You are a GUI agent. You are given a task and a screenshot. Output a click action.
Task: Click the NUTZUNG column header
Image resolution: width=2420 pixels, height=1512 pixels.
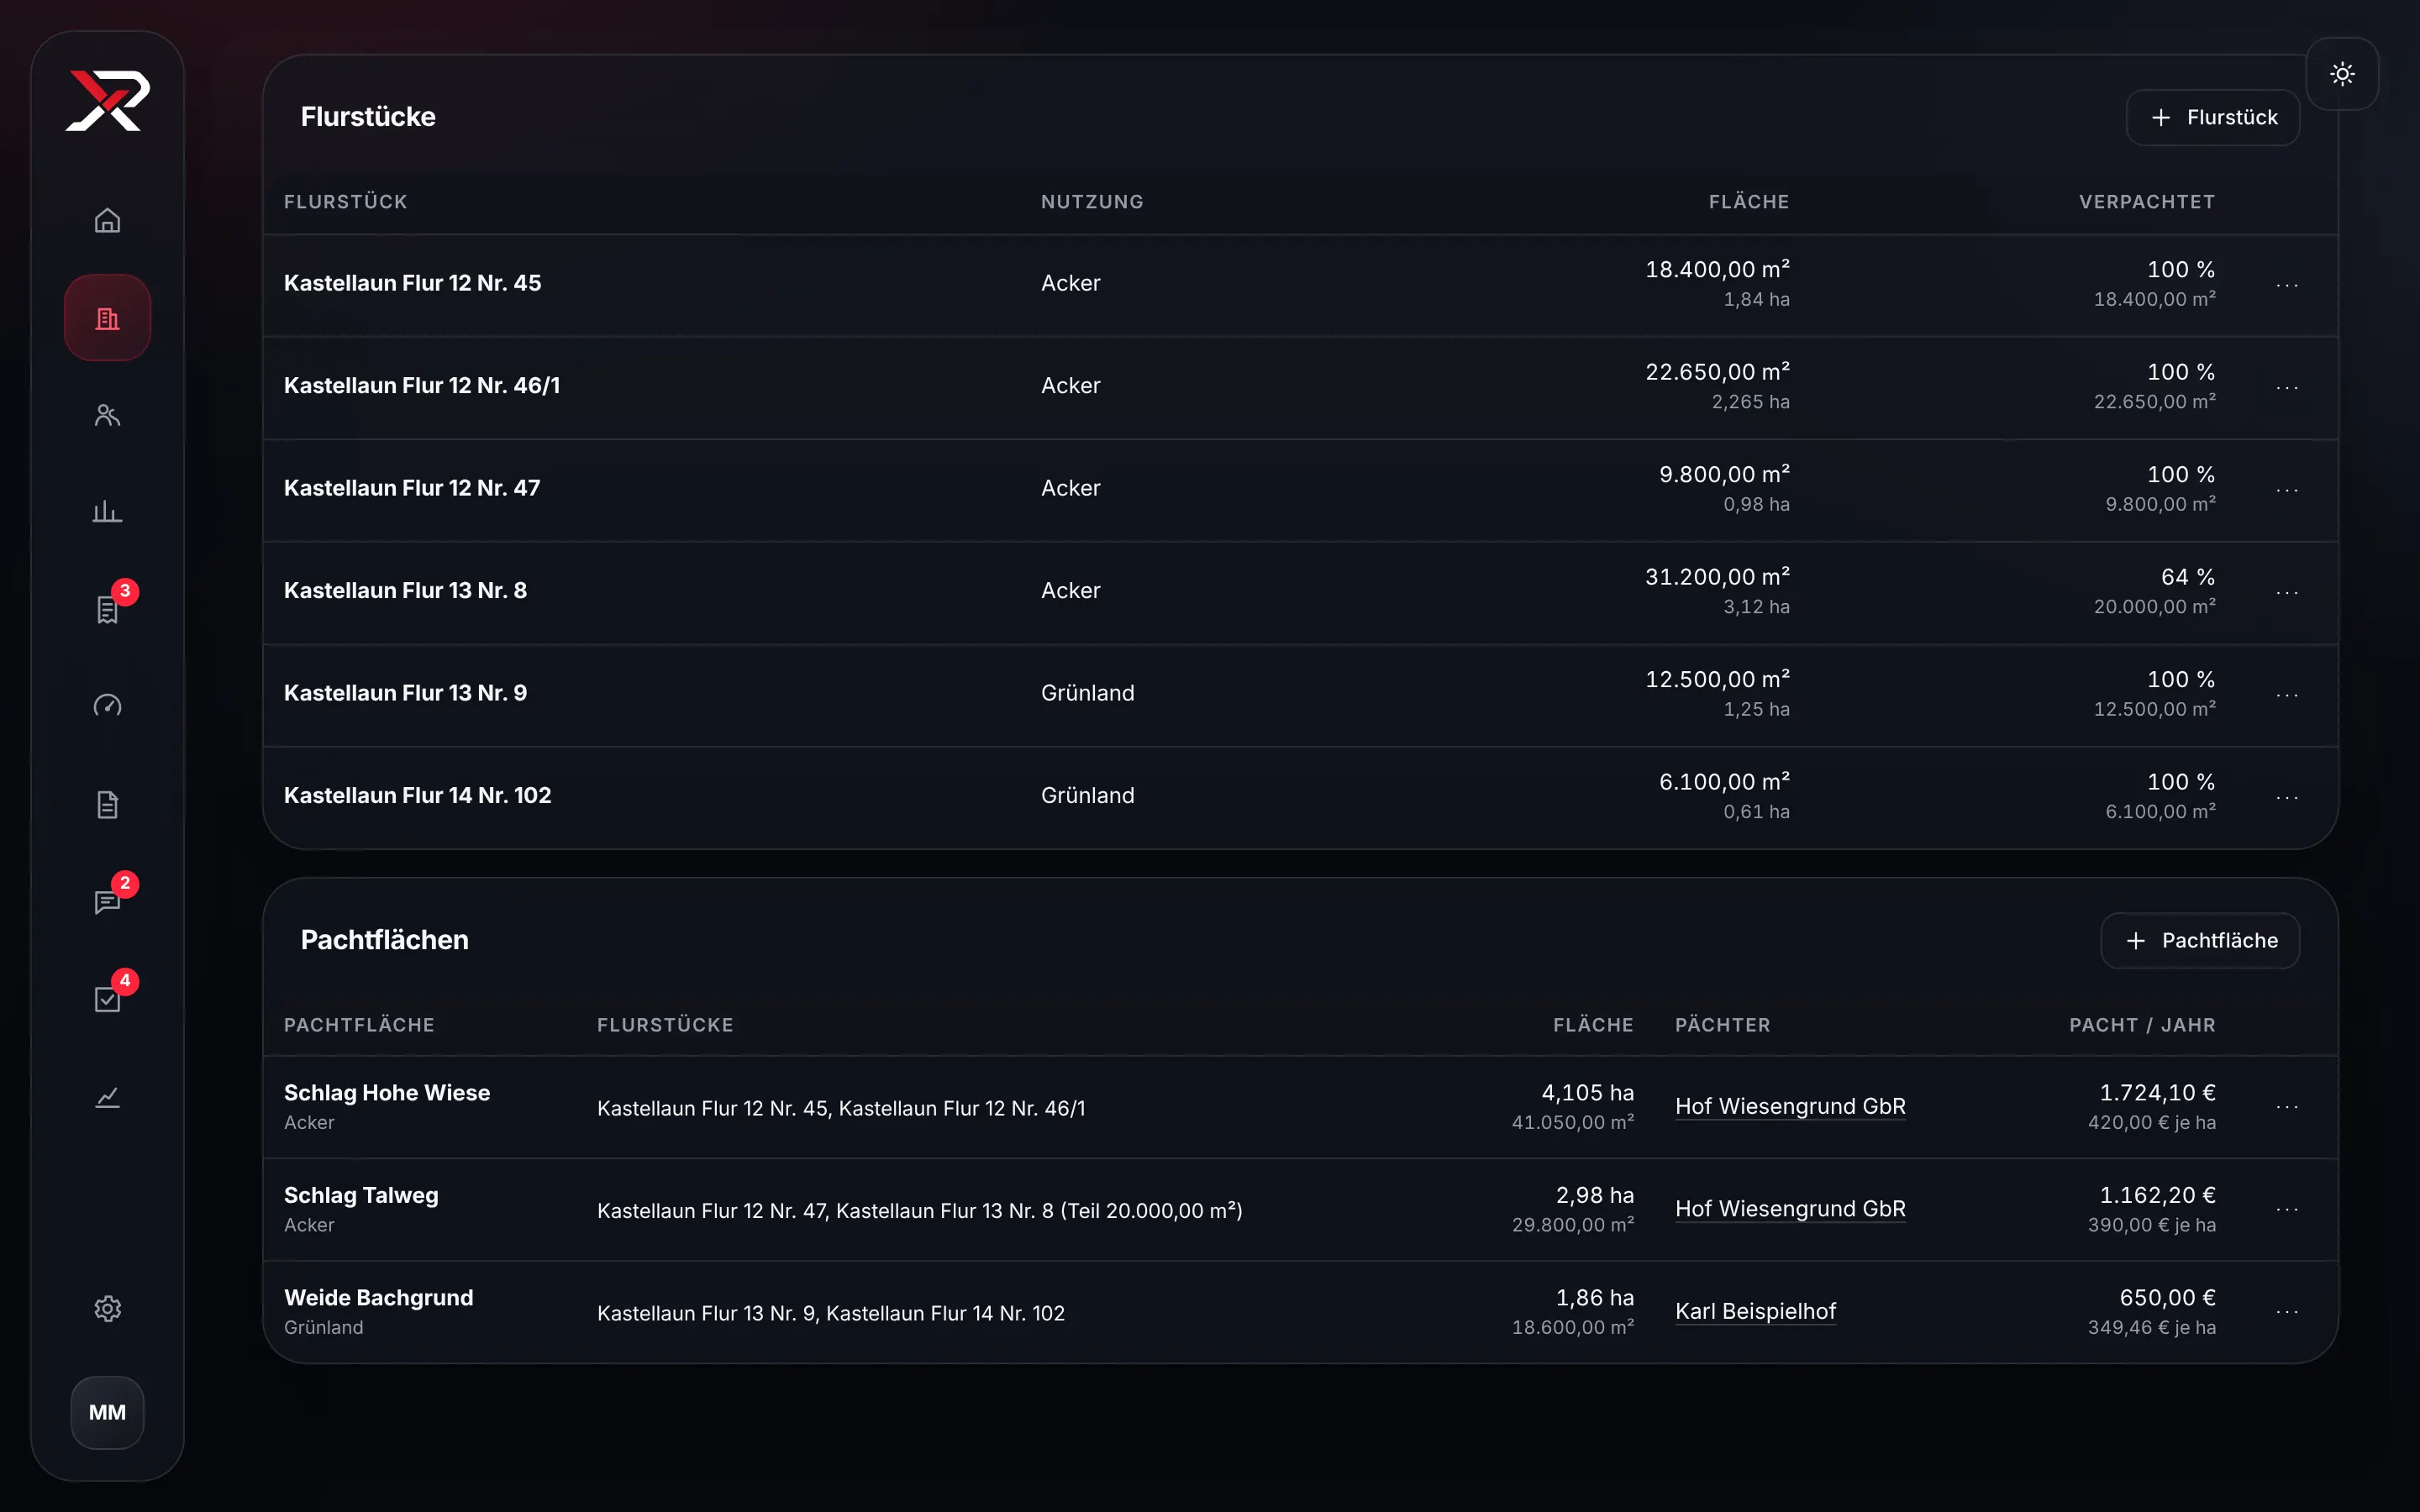click(x=1092, y=202)
